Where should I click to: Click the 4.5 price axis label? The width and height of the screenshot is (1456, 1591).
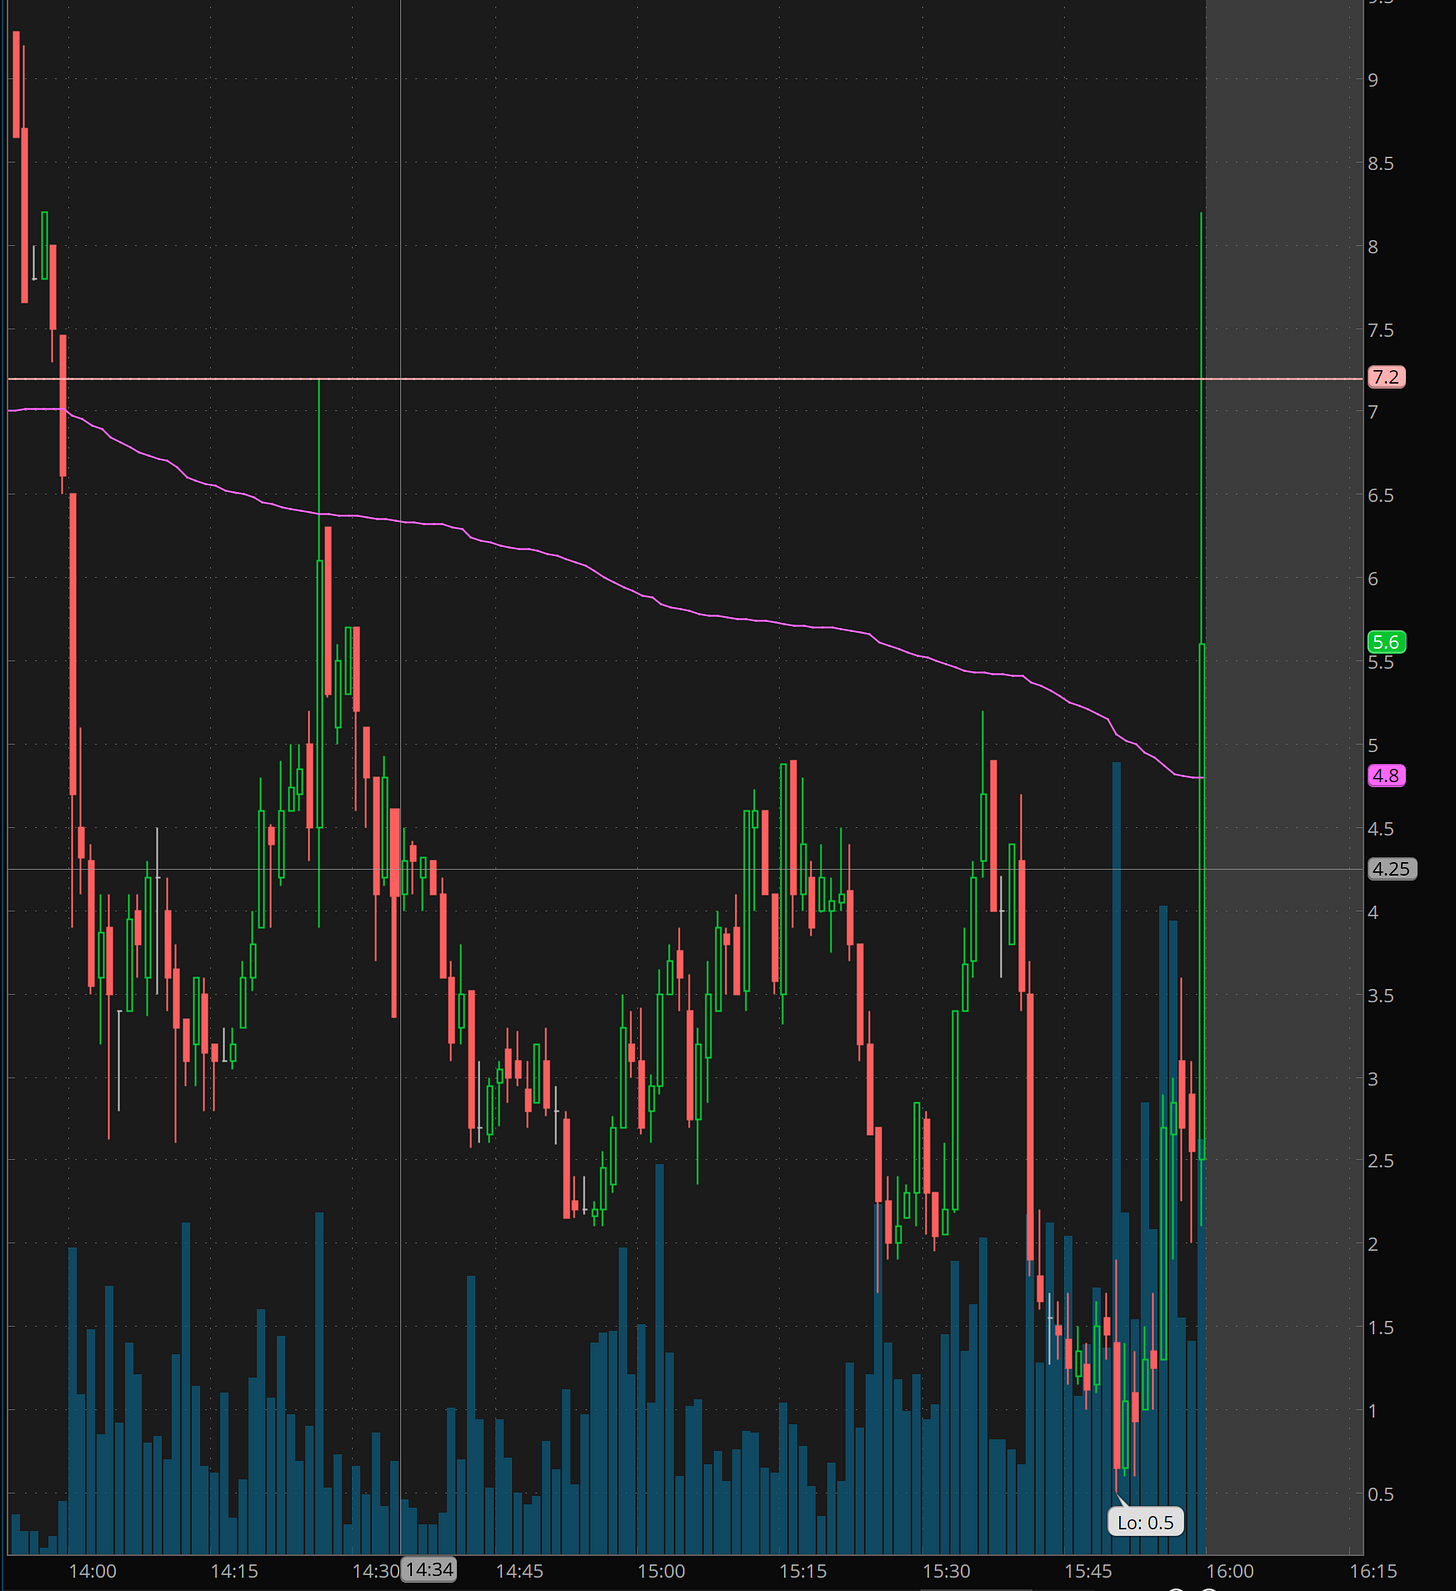coord(1380,829)
